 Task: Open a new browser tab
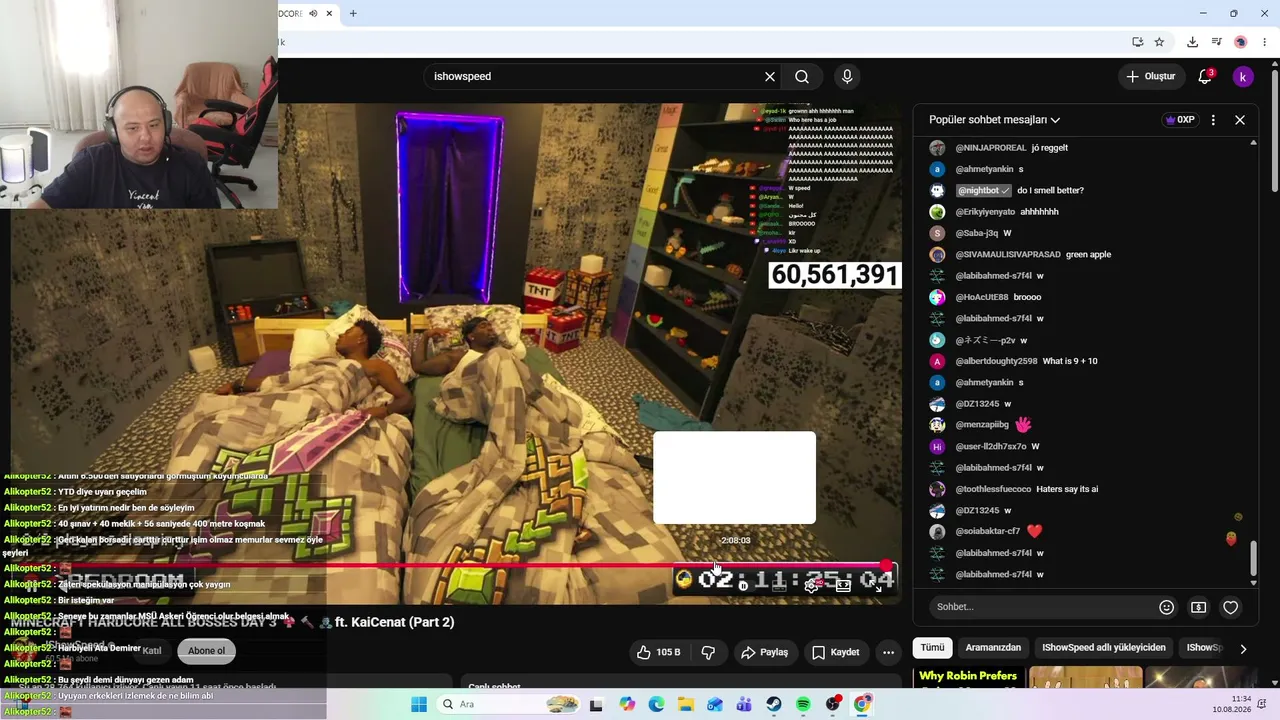click(353, 13)
